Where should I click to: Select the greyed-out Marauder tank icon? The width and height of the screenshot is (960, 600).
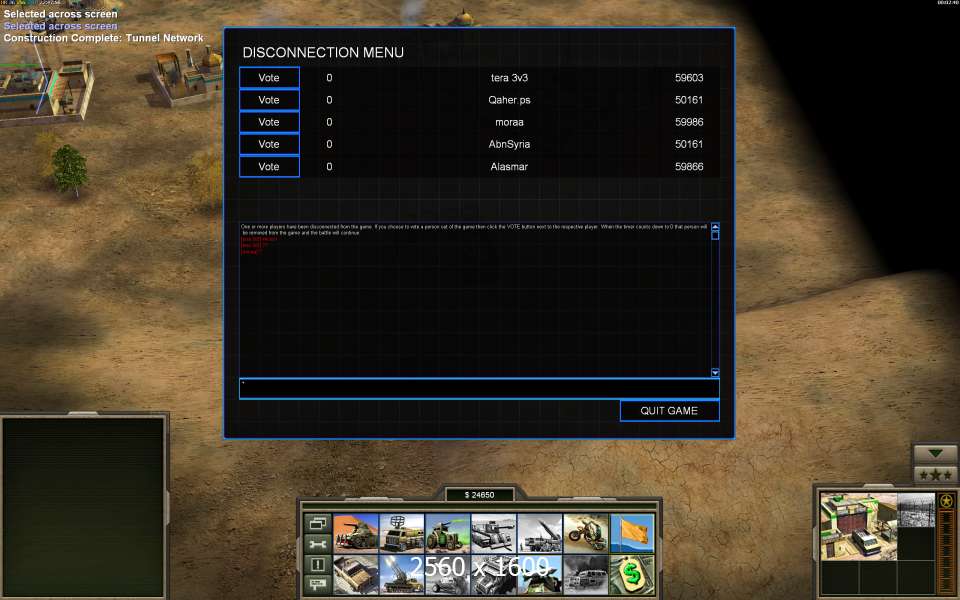click(x=493, y=533)
